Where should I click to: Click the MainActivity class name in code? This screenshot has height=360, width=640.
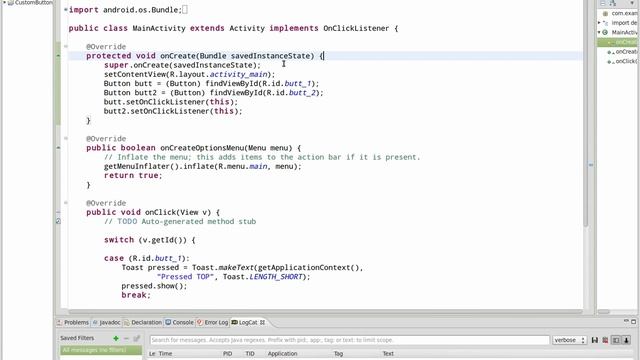[159, 28]
